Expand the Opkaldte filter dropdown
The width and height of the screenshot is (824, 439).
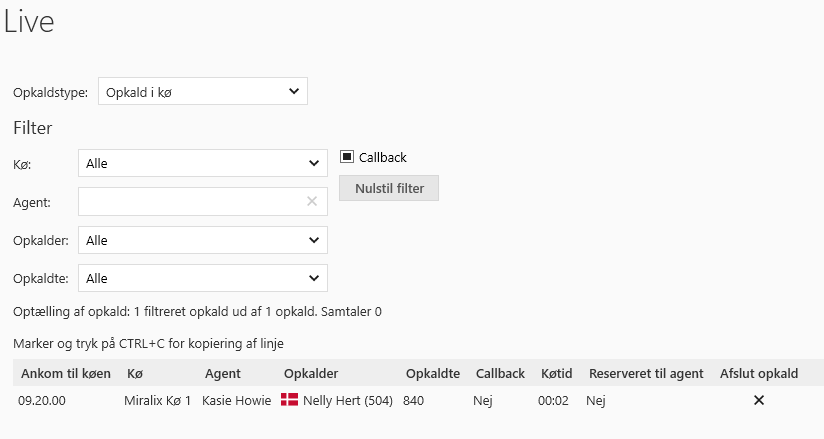[202, 278]
